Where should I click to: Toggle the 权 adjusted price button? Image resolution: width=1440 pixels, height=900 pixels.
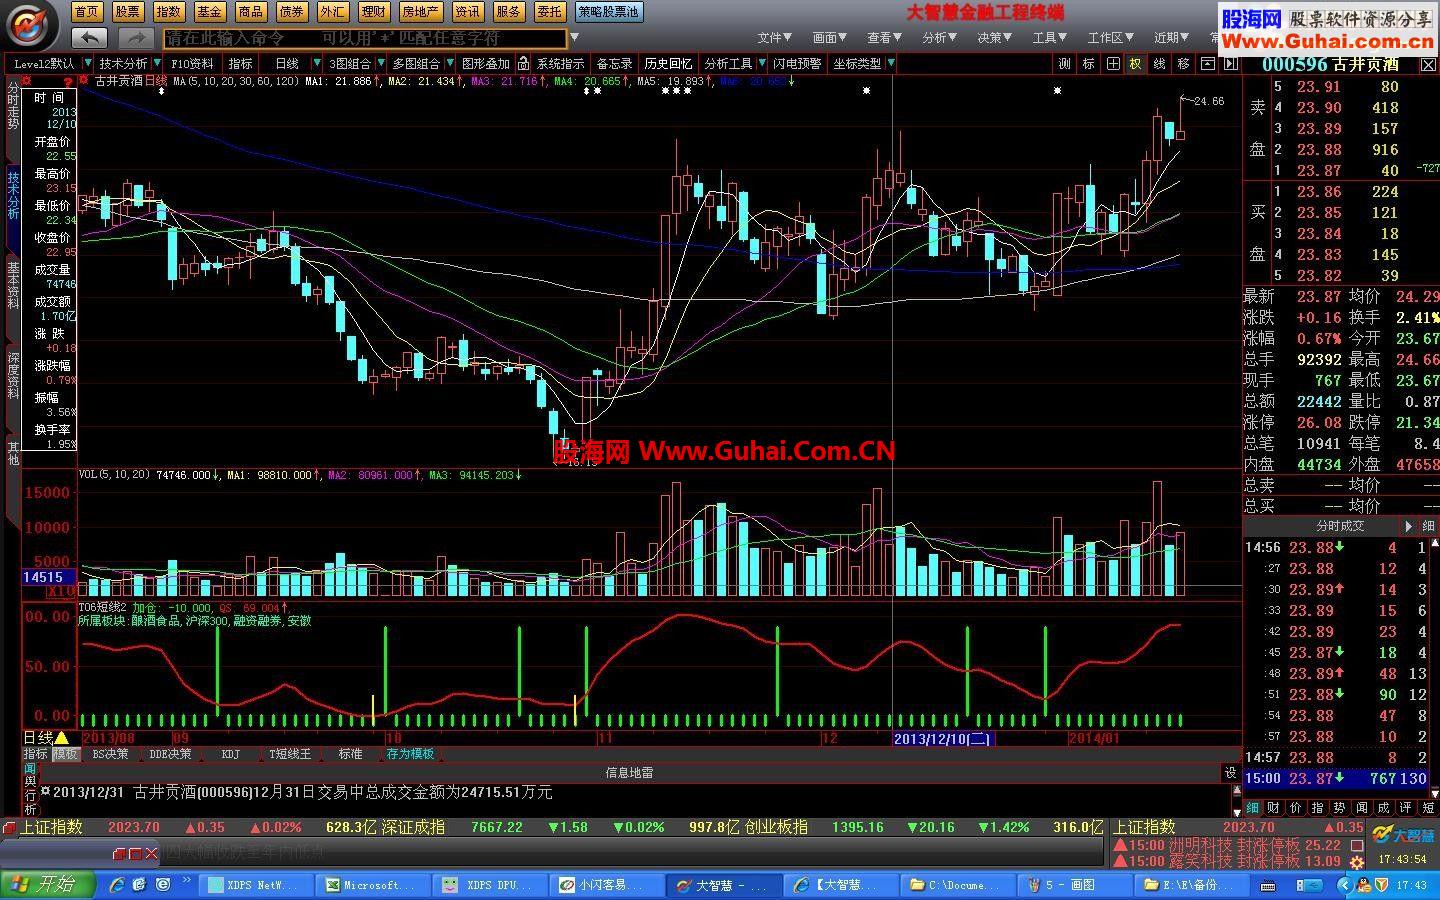tap(1135, 63)
